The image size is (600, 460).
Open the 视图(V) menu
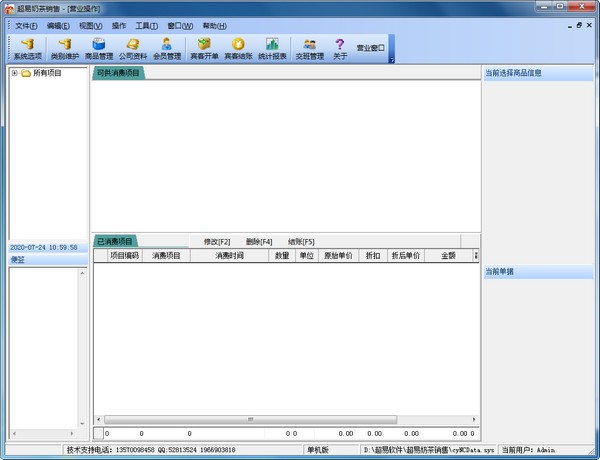pyautogui.click(x=91, y=26)
